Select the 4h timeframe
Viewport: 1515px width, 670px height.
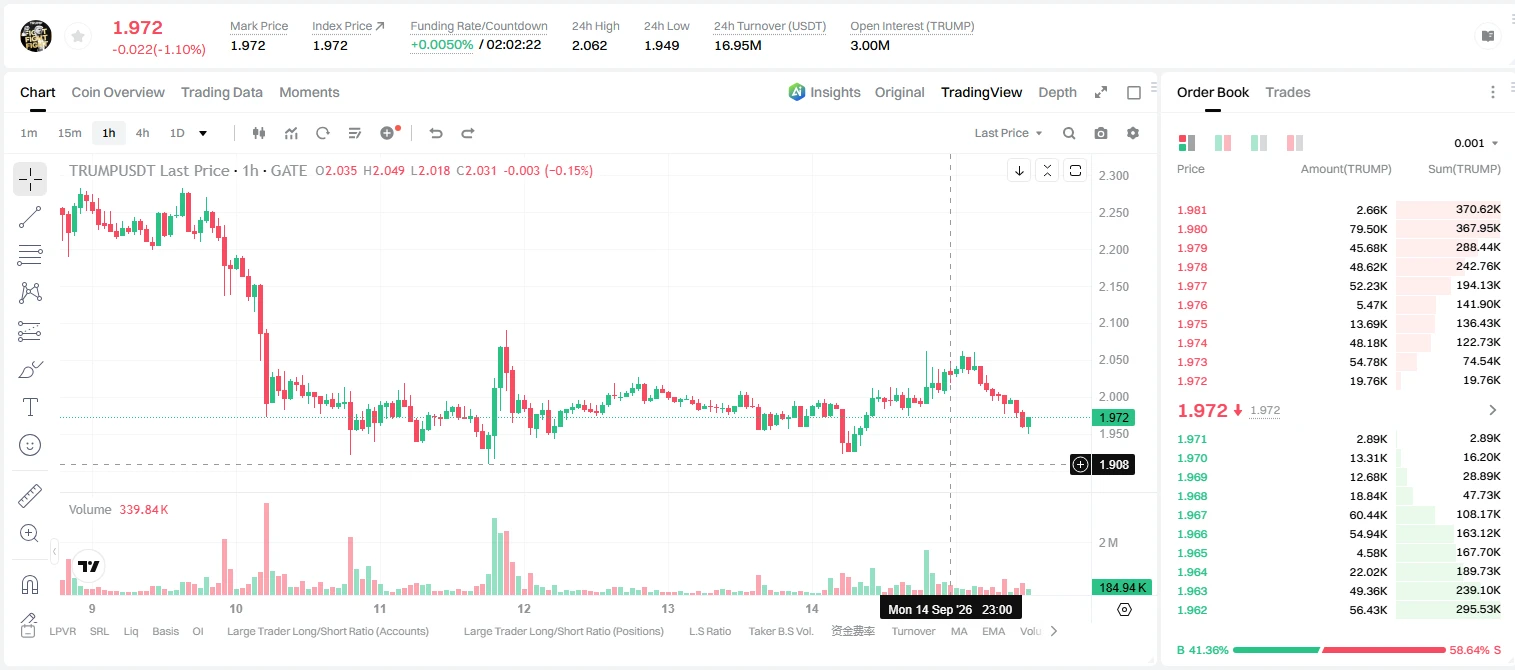142,133
